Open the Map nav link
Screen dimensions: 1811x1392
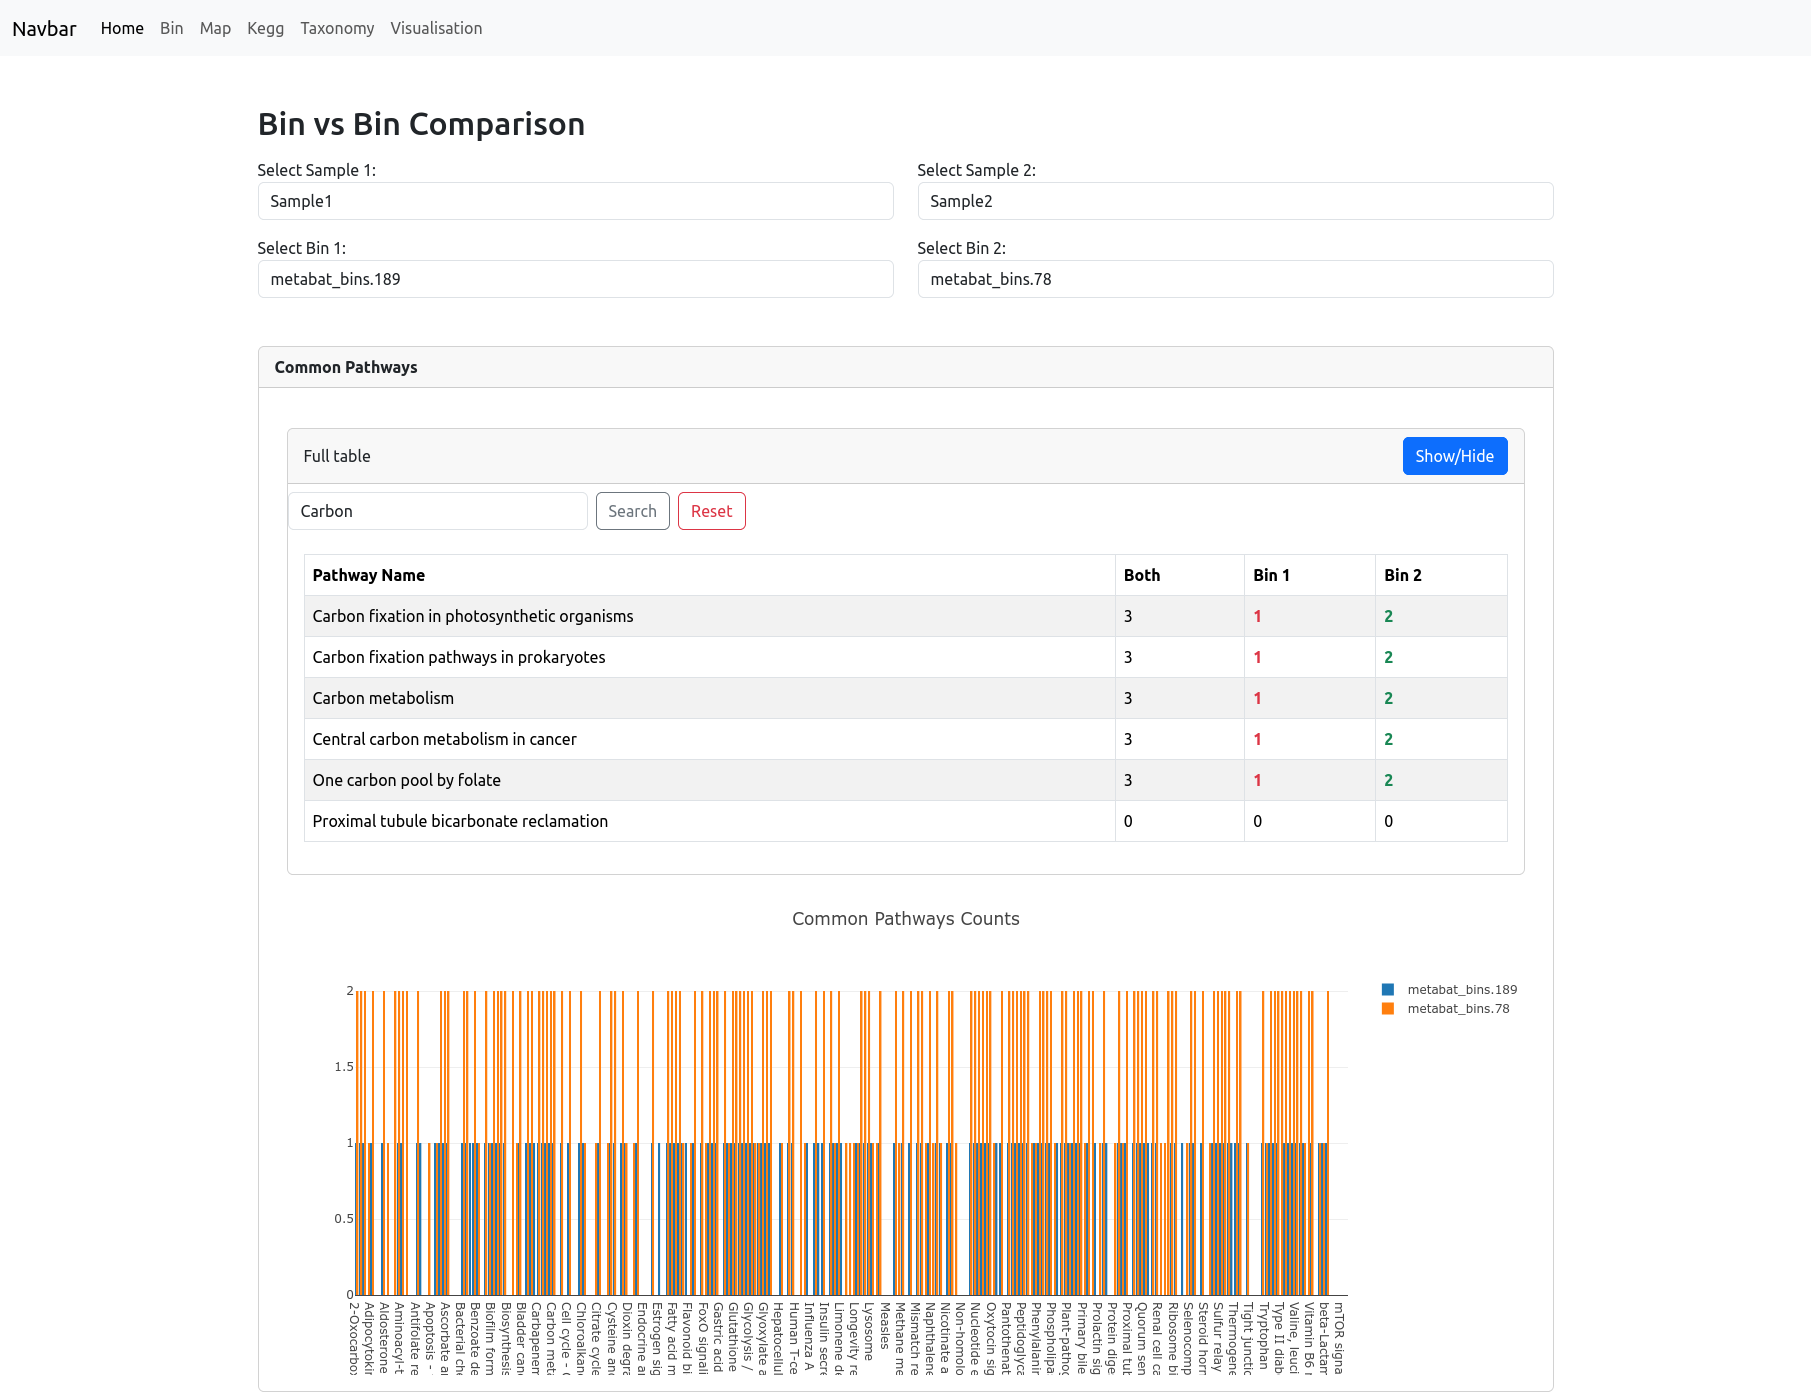(215, 28)
